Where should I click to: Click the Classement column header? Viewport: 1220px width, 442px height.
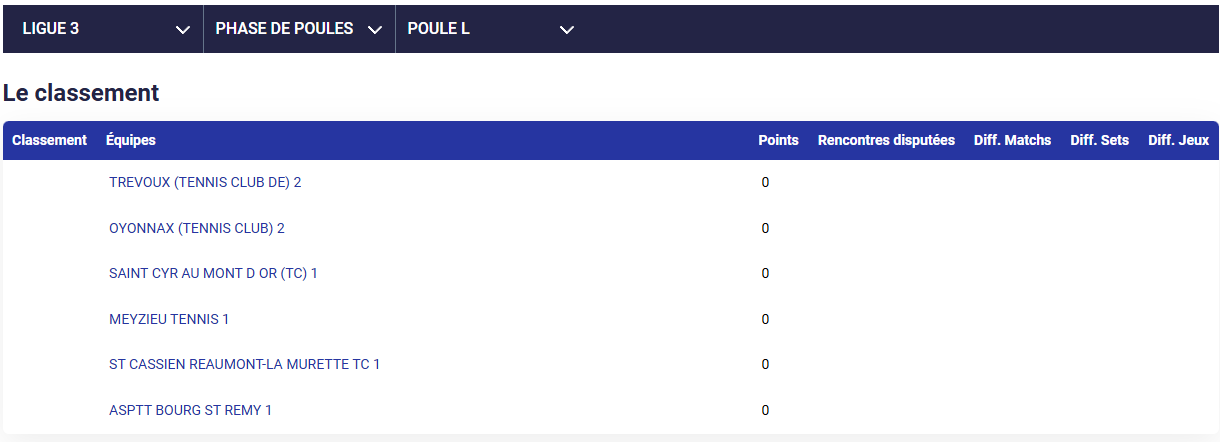click(x=50, y=140)
